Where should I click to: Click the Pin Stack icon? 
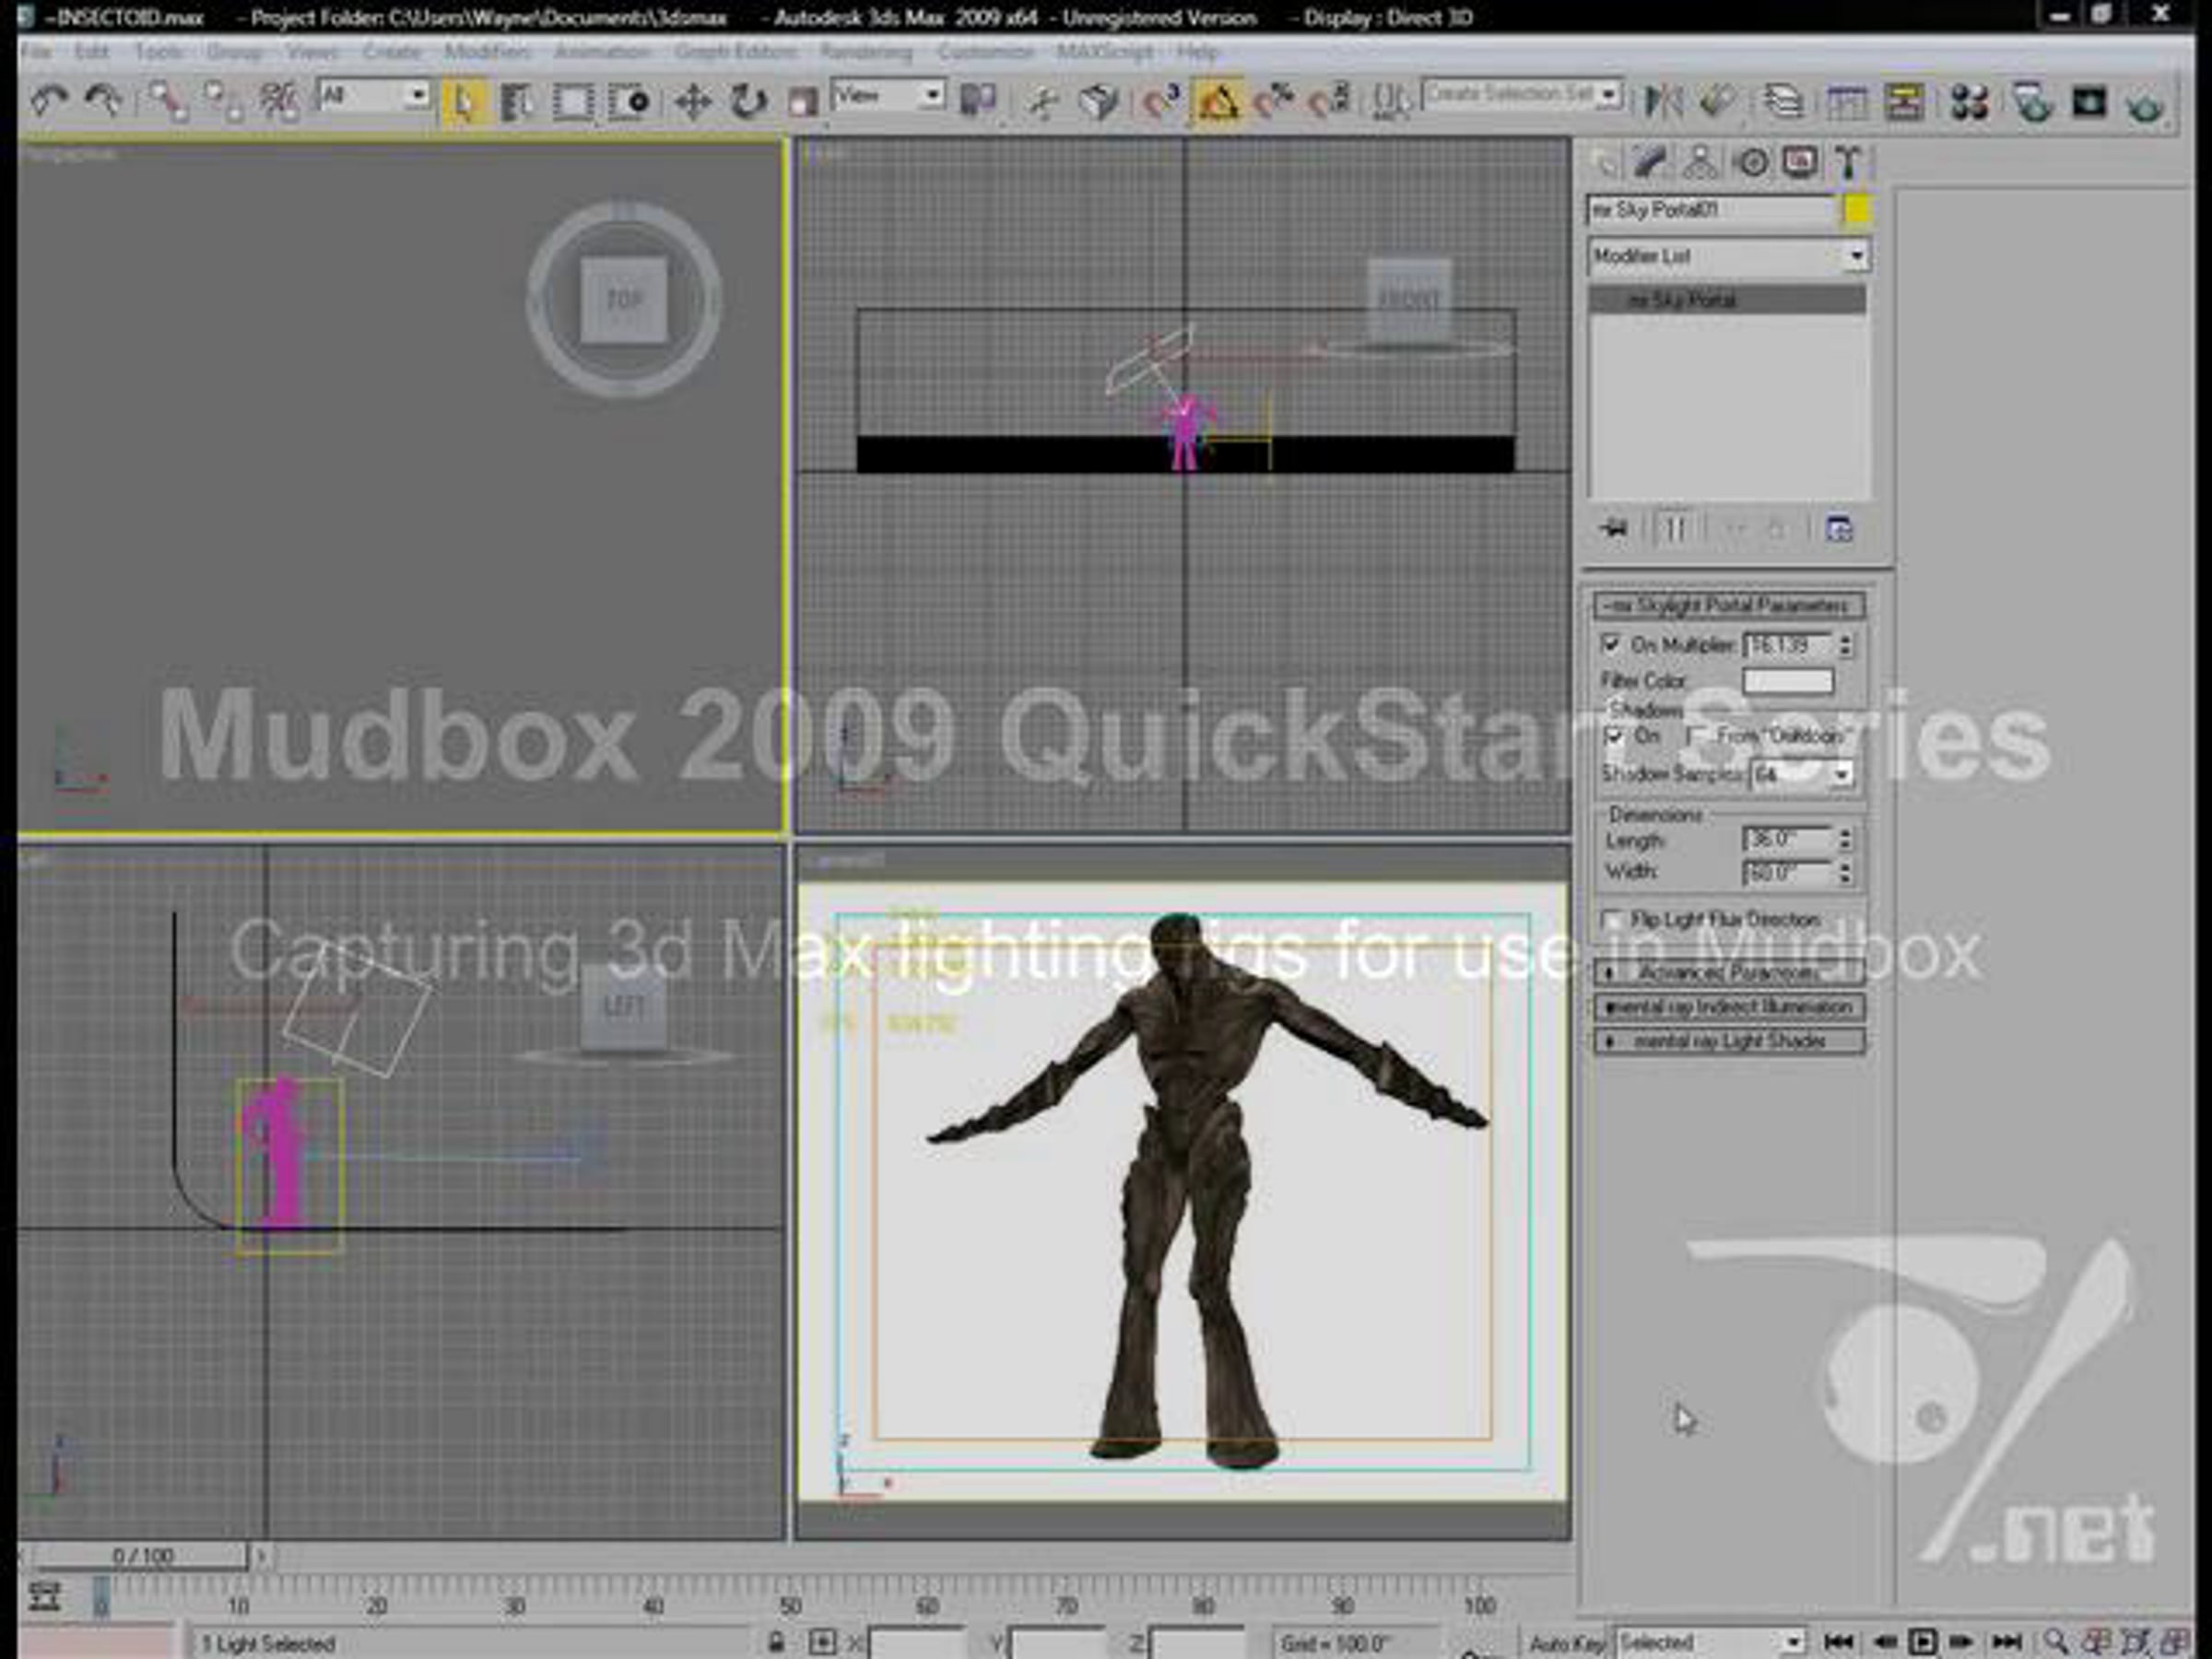coord(1613,529)
